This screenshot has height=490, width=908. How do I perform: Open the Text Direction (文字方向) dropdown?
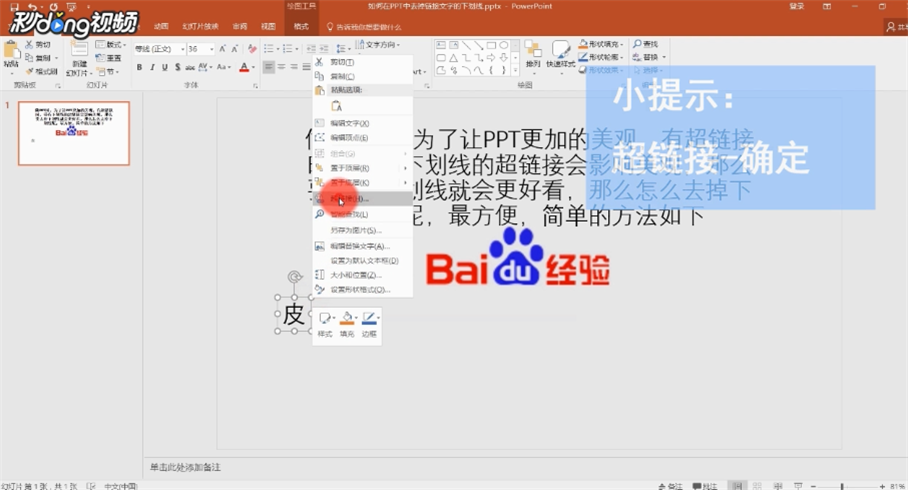point(378,45)
